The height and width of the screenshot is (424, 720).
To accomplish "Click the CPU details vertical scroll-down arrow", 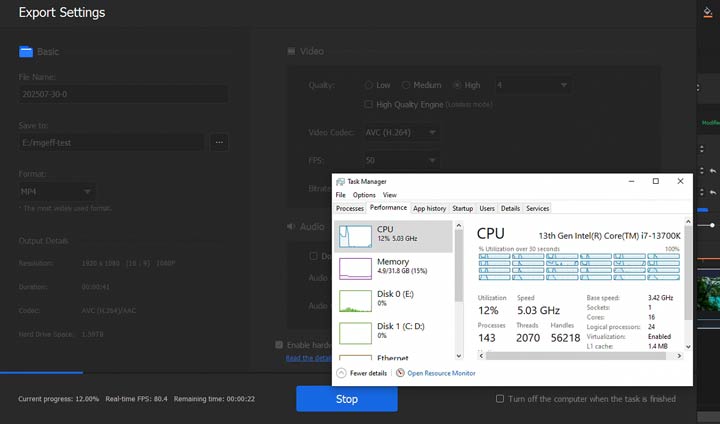I will pos(688,347).
